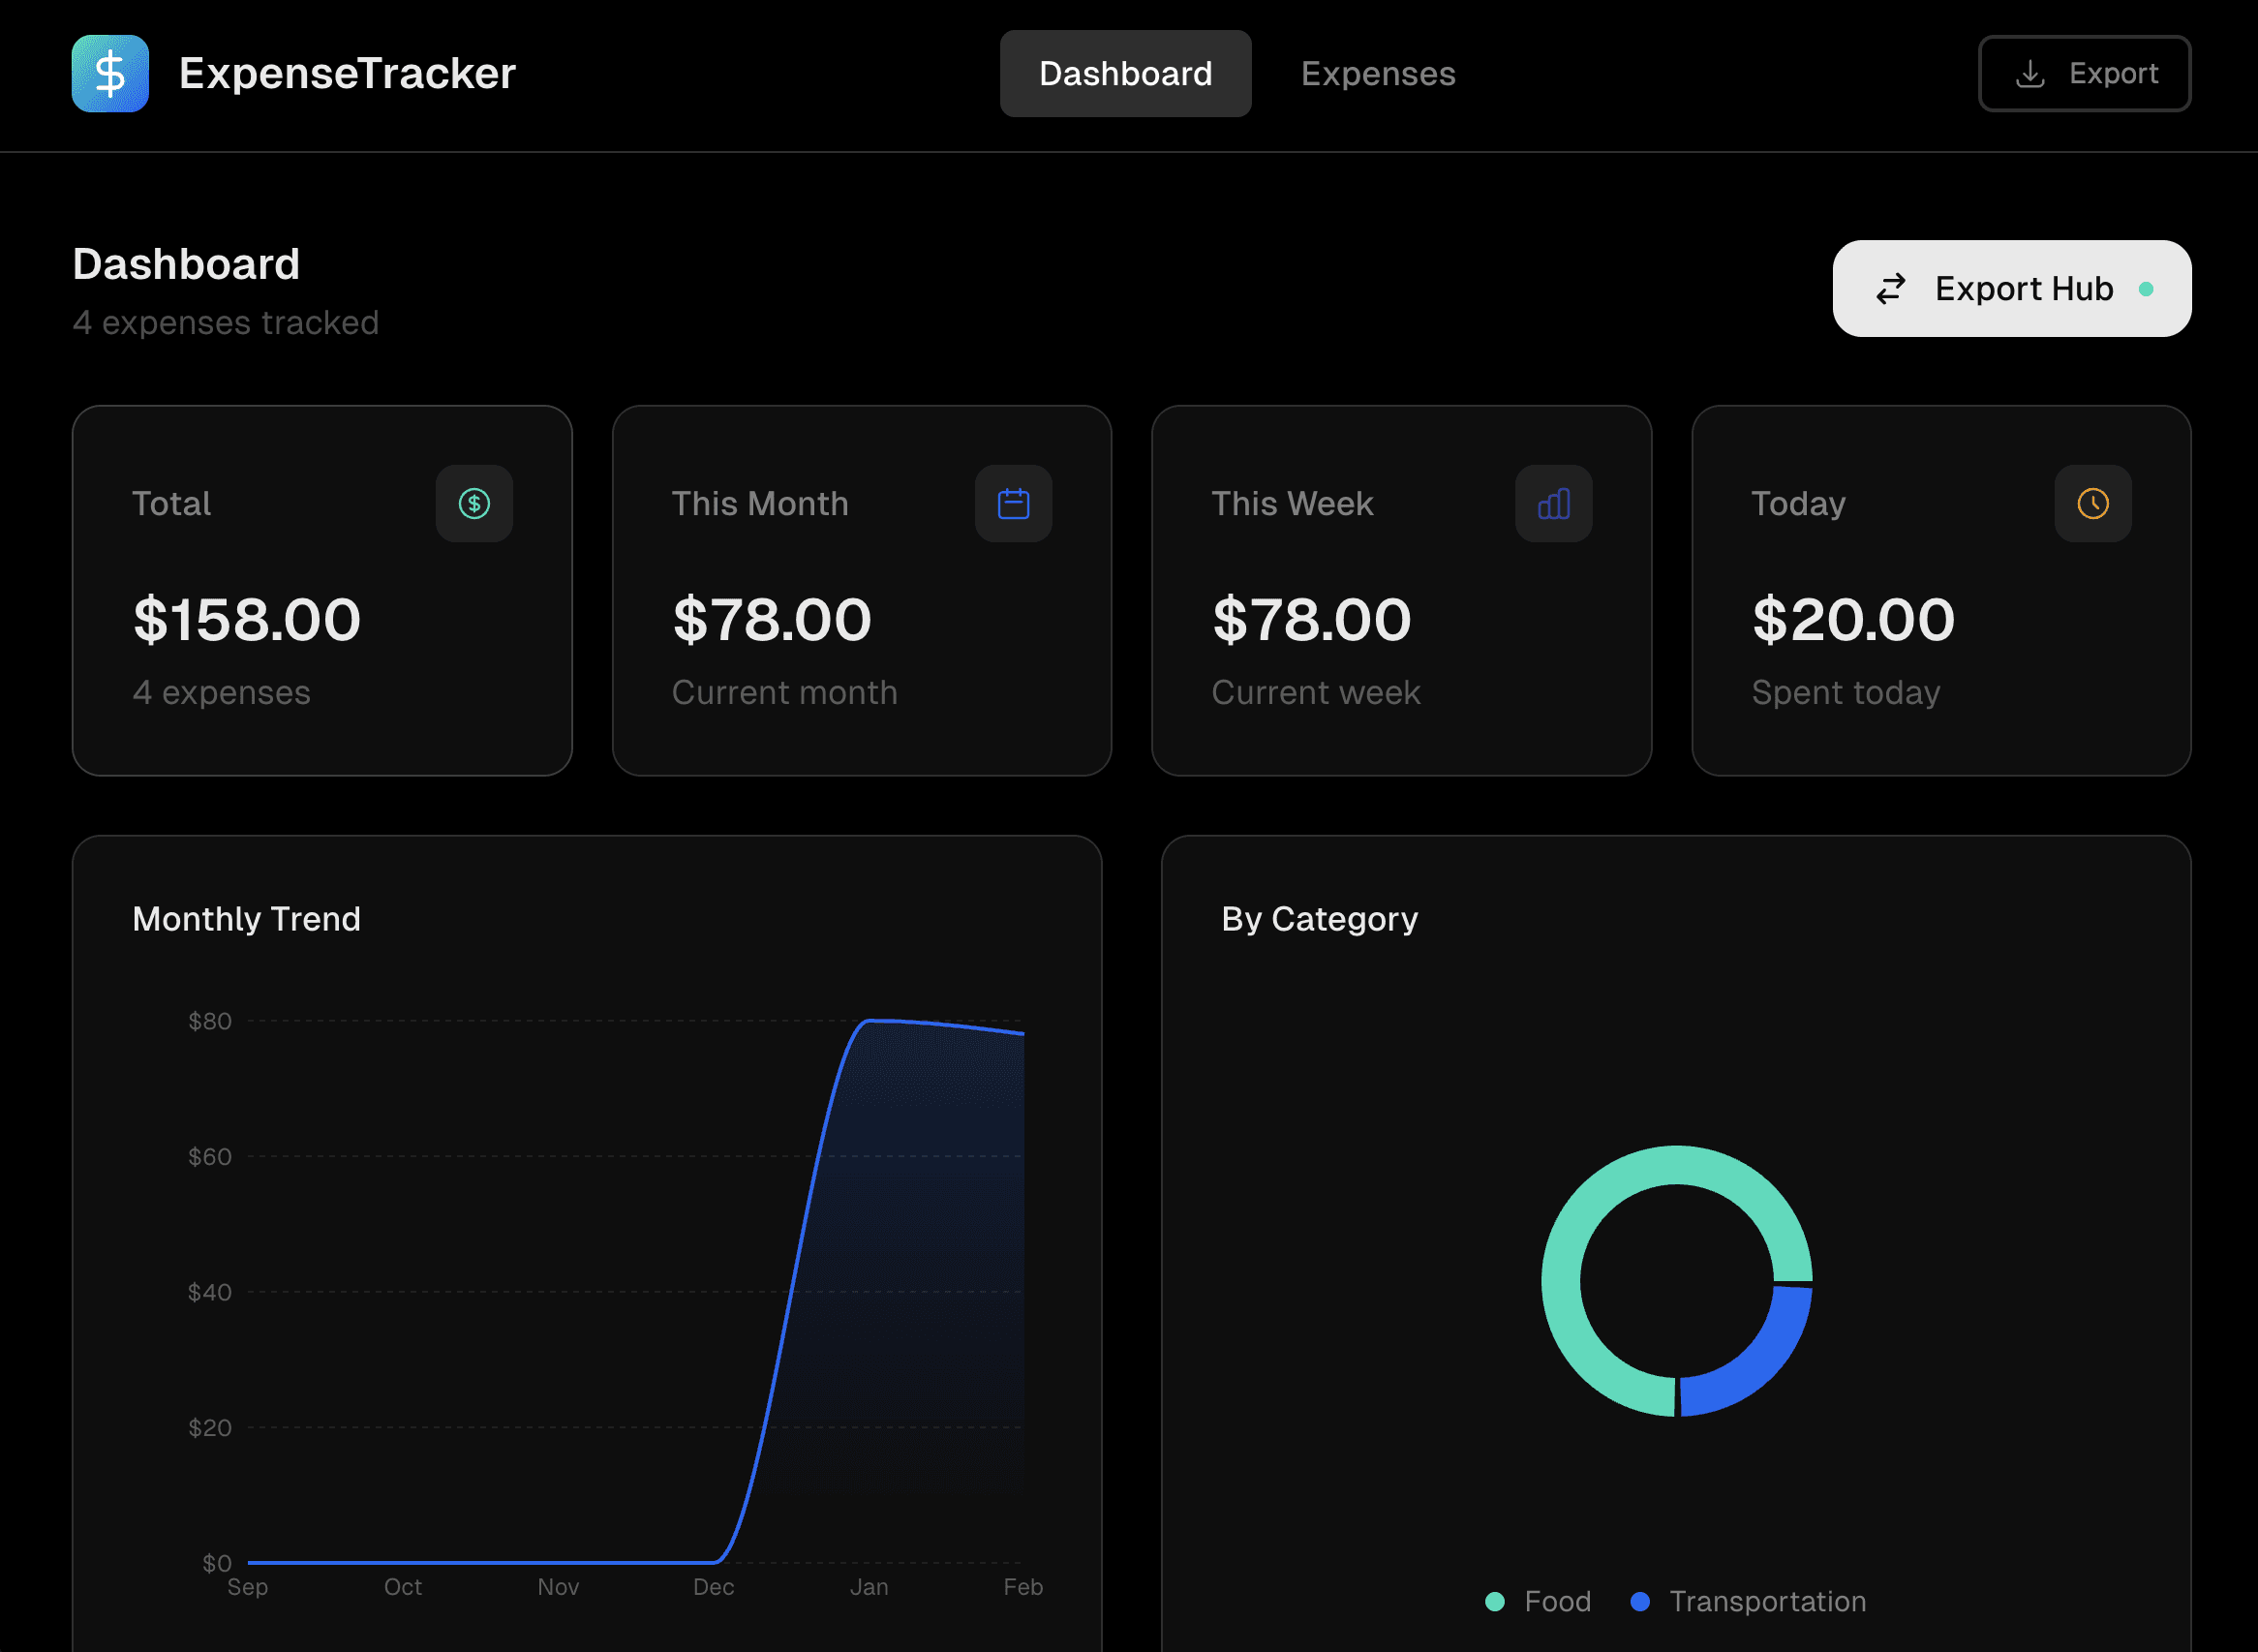
Task: Click the swap arrows icon in Export Hub
Action: click(1891, 289)
